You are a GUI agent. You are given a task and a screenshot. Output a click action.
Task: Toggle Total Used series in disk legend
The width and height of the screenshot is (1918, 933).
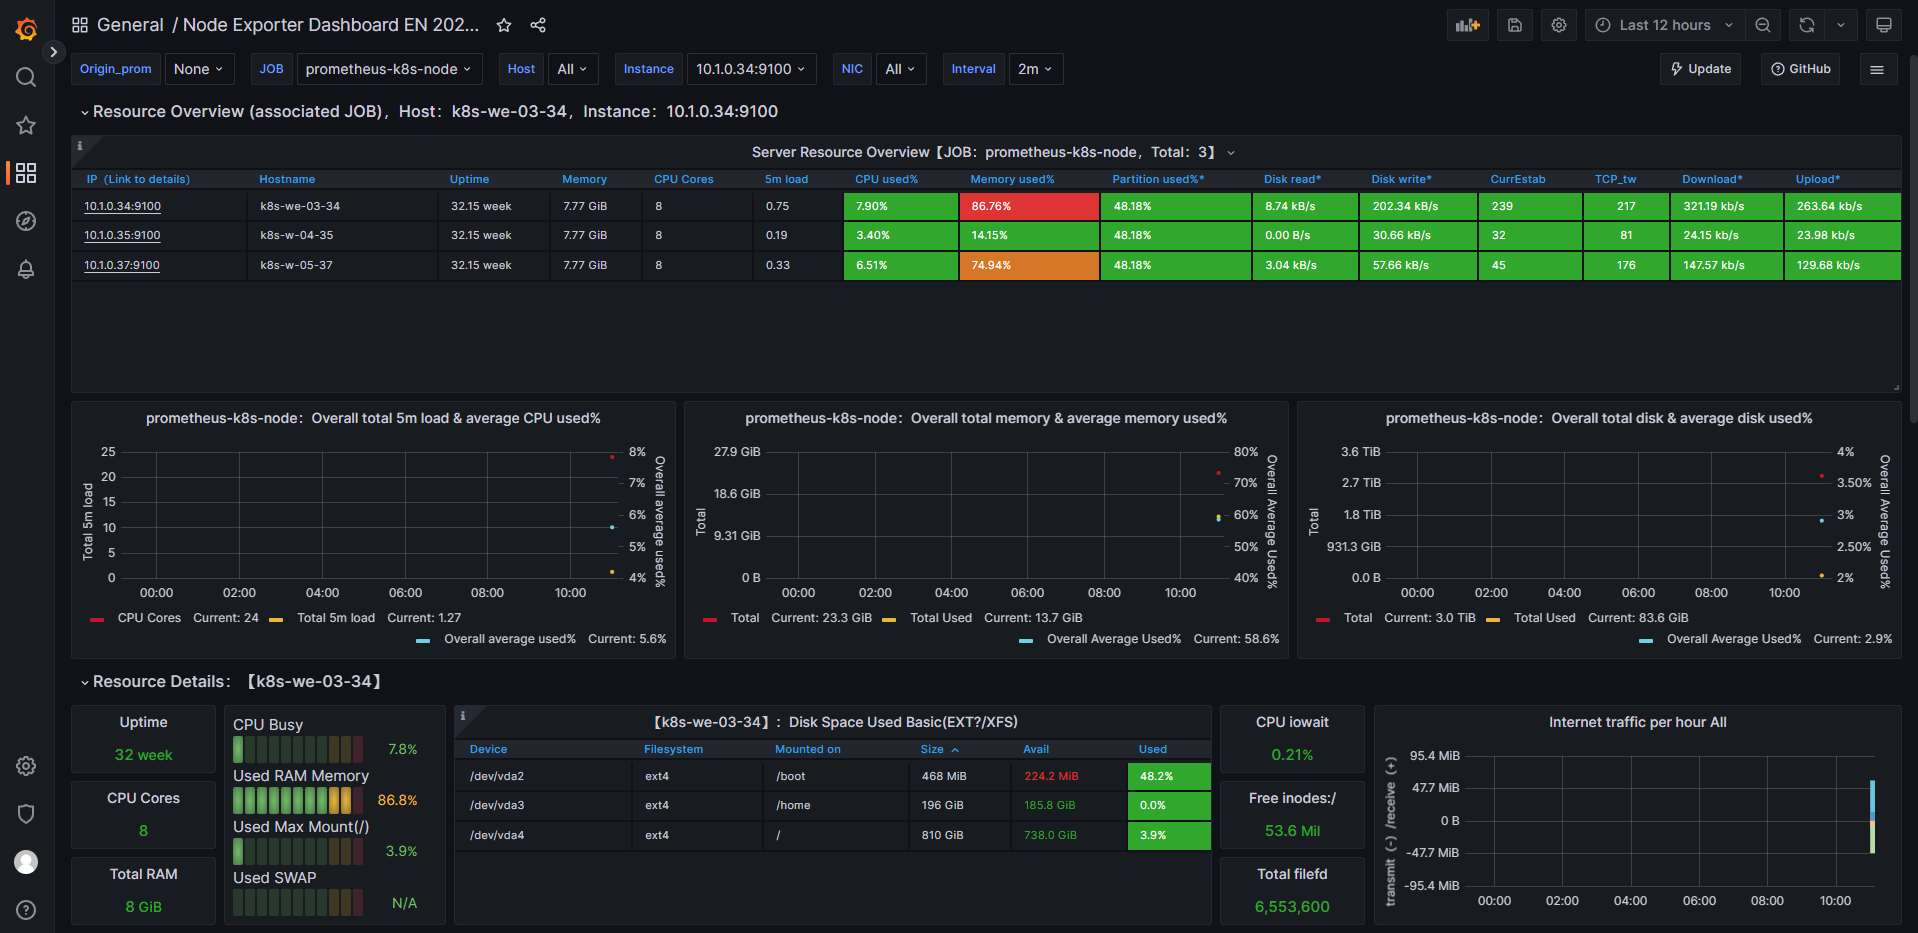[x=1544, y=618]
